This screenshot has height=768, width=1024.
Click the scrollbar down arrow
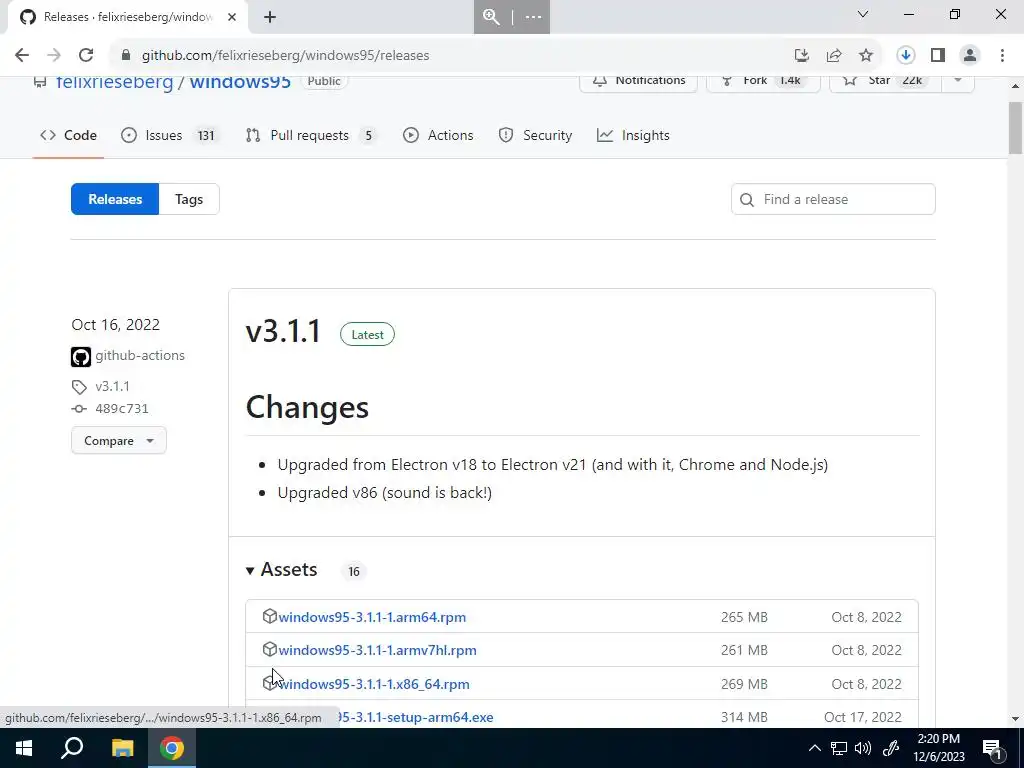(x=1015, y=719)
